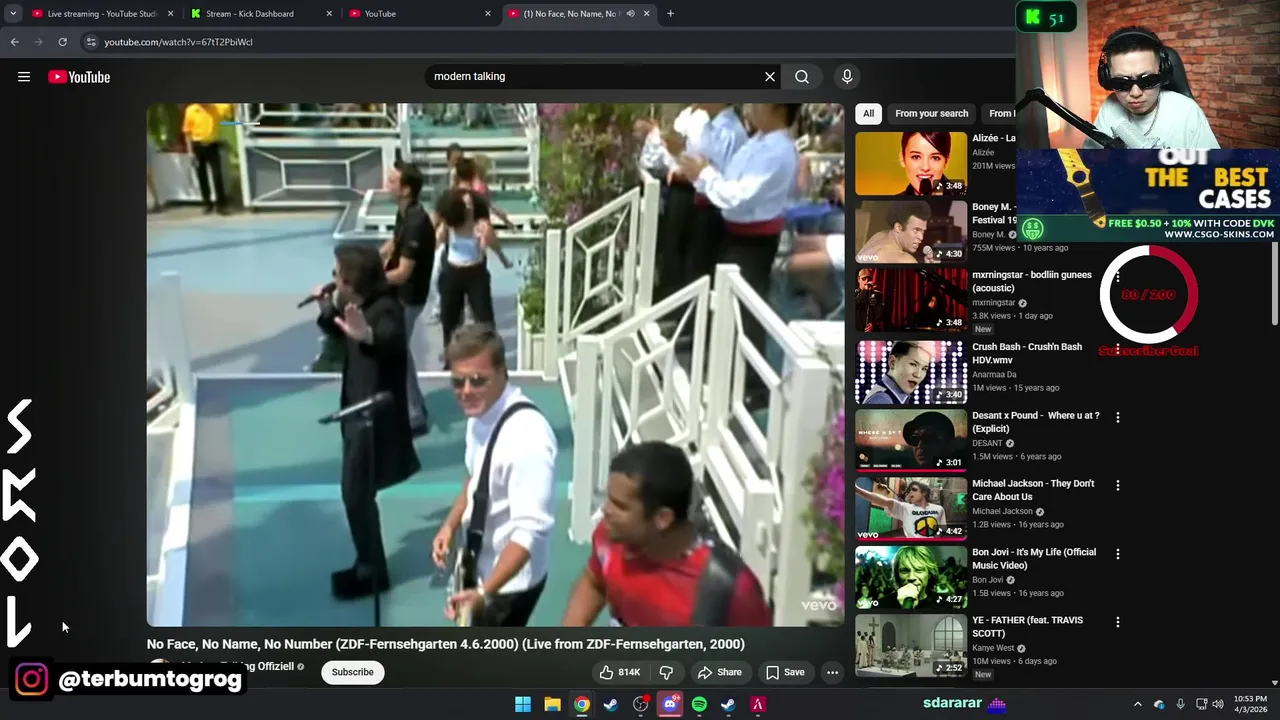Click the Kanye West channel name
This screenshot has width=1280, height=720.
(995, 648)
